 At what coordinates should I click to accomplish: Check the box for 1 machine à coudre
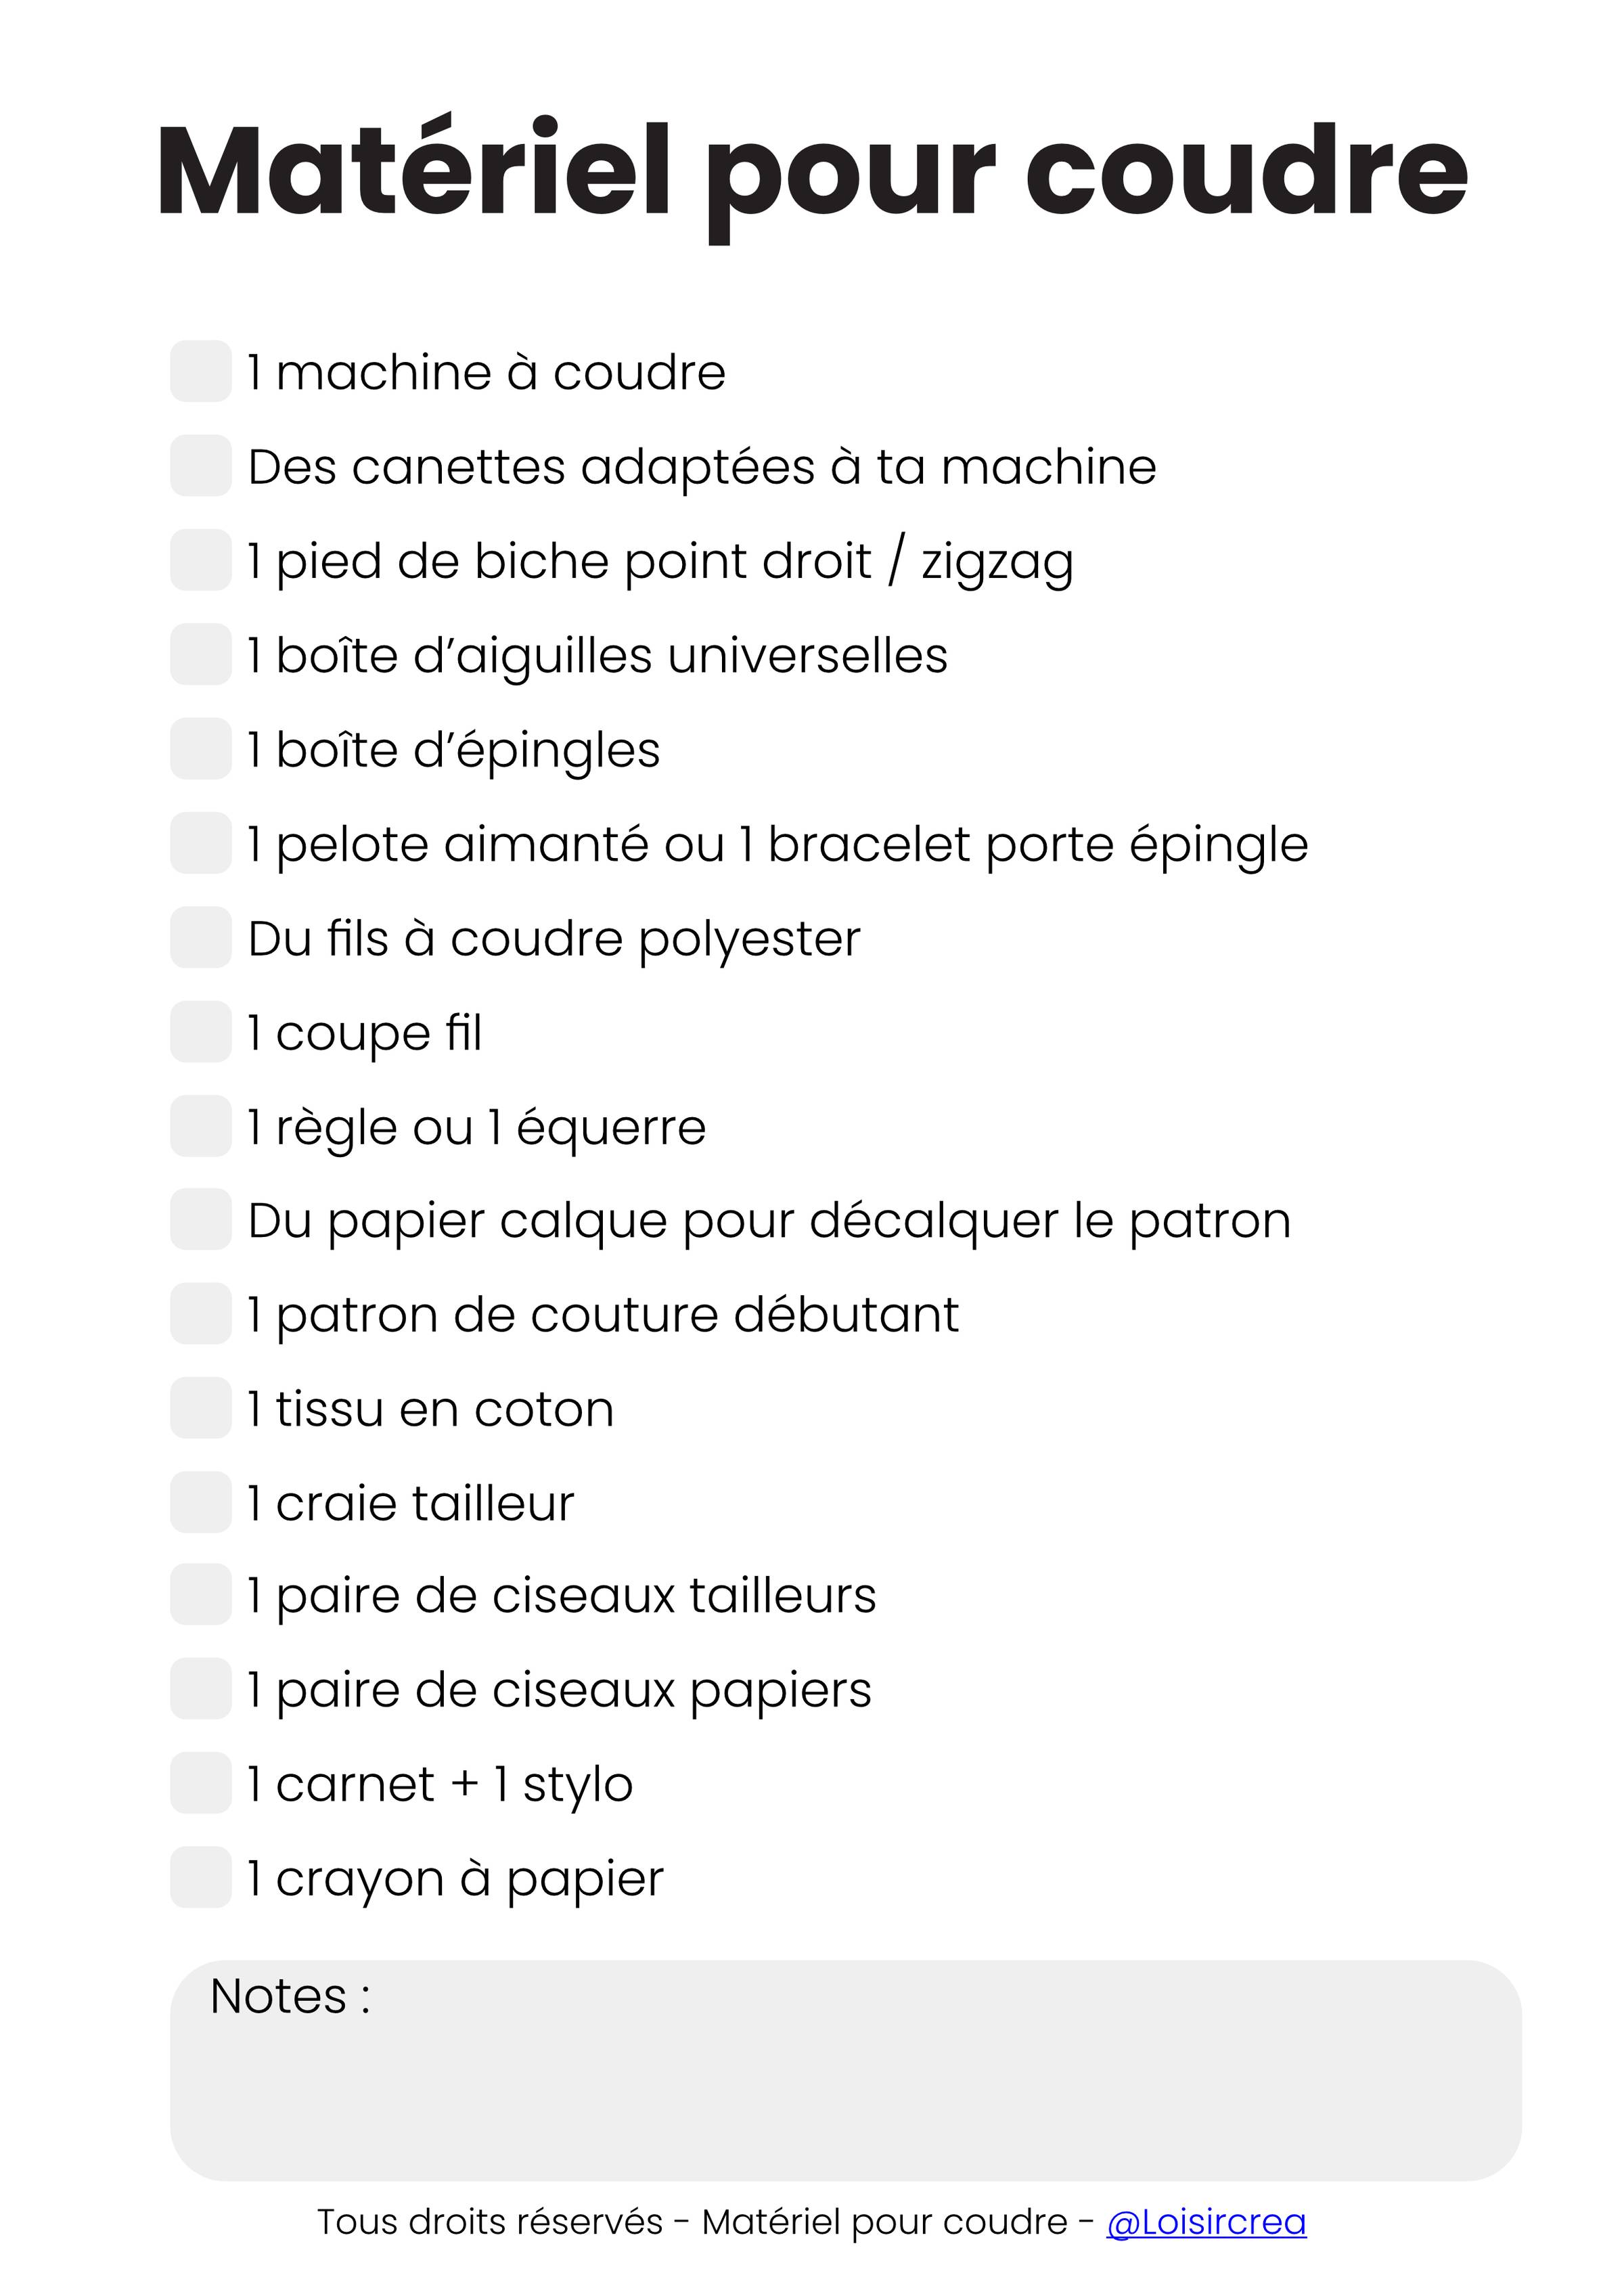[x=201, y=371]
